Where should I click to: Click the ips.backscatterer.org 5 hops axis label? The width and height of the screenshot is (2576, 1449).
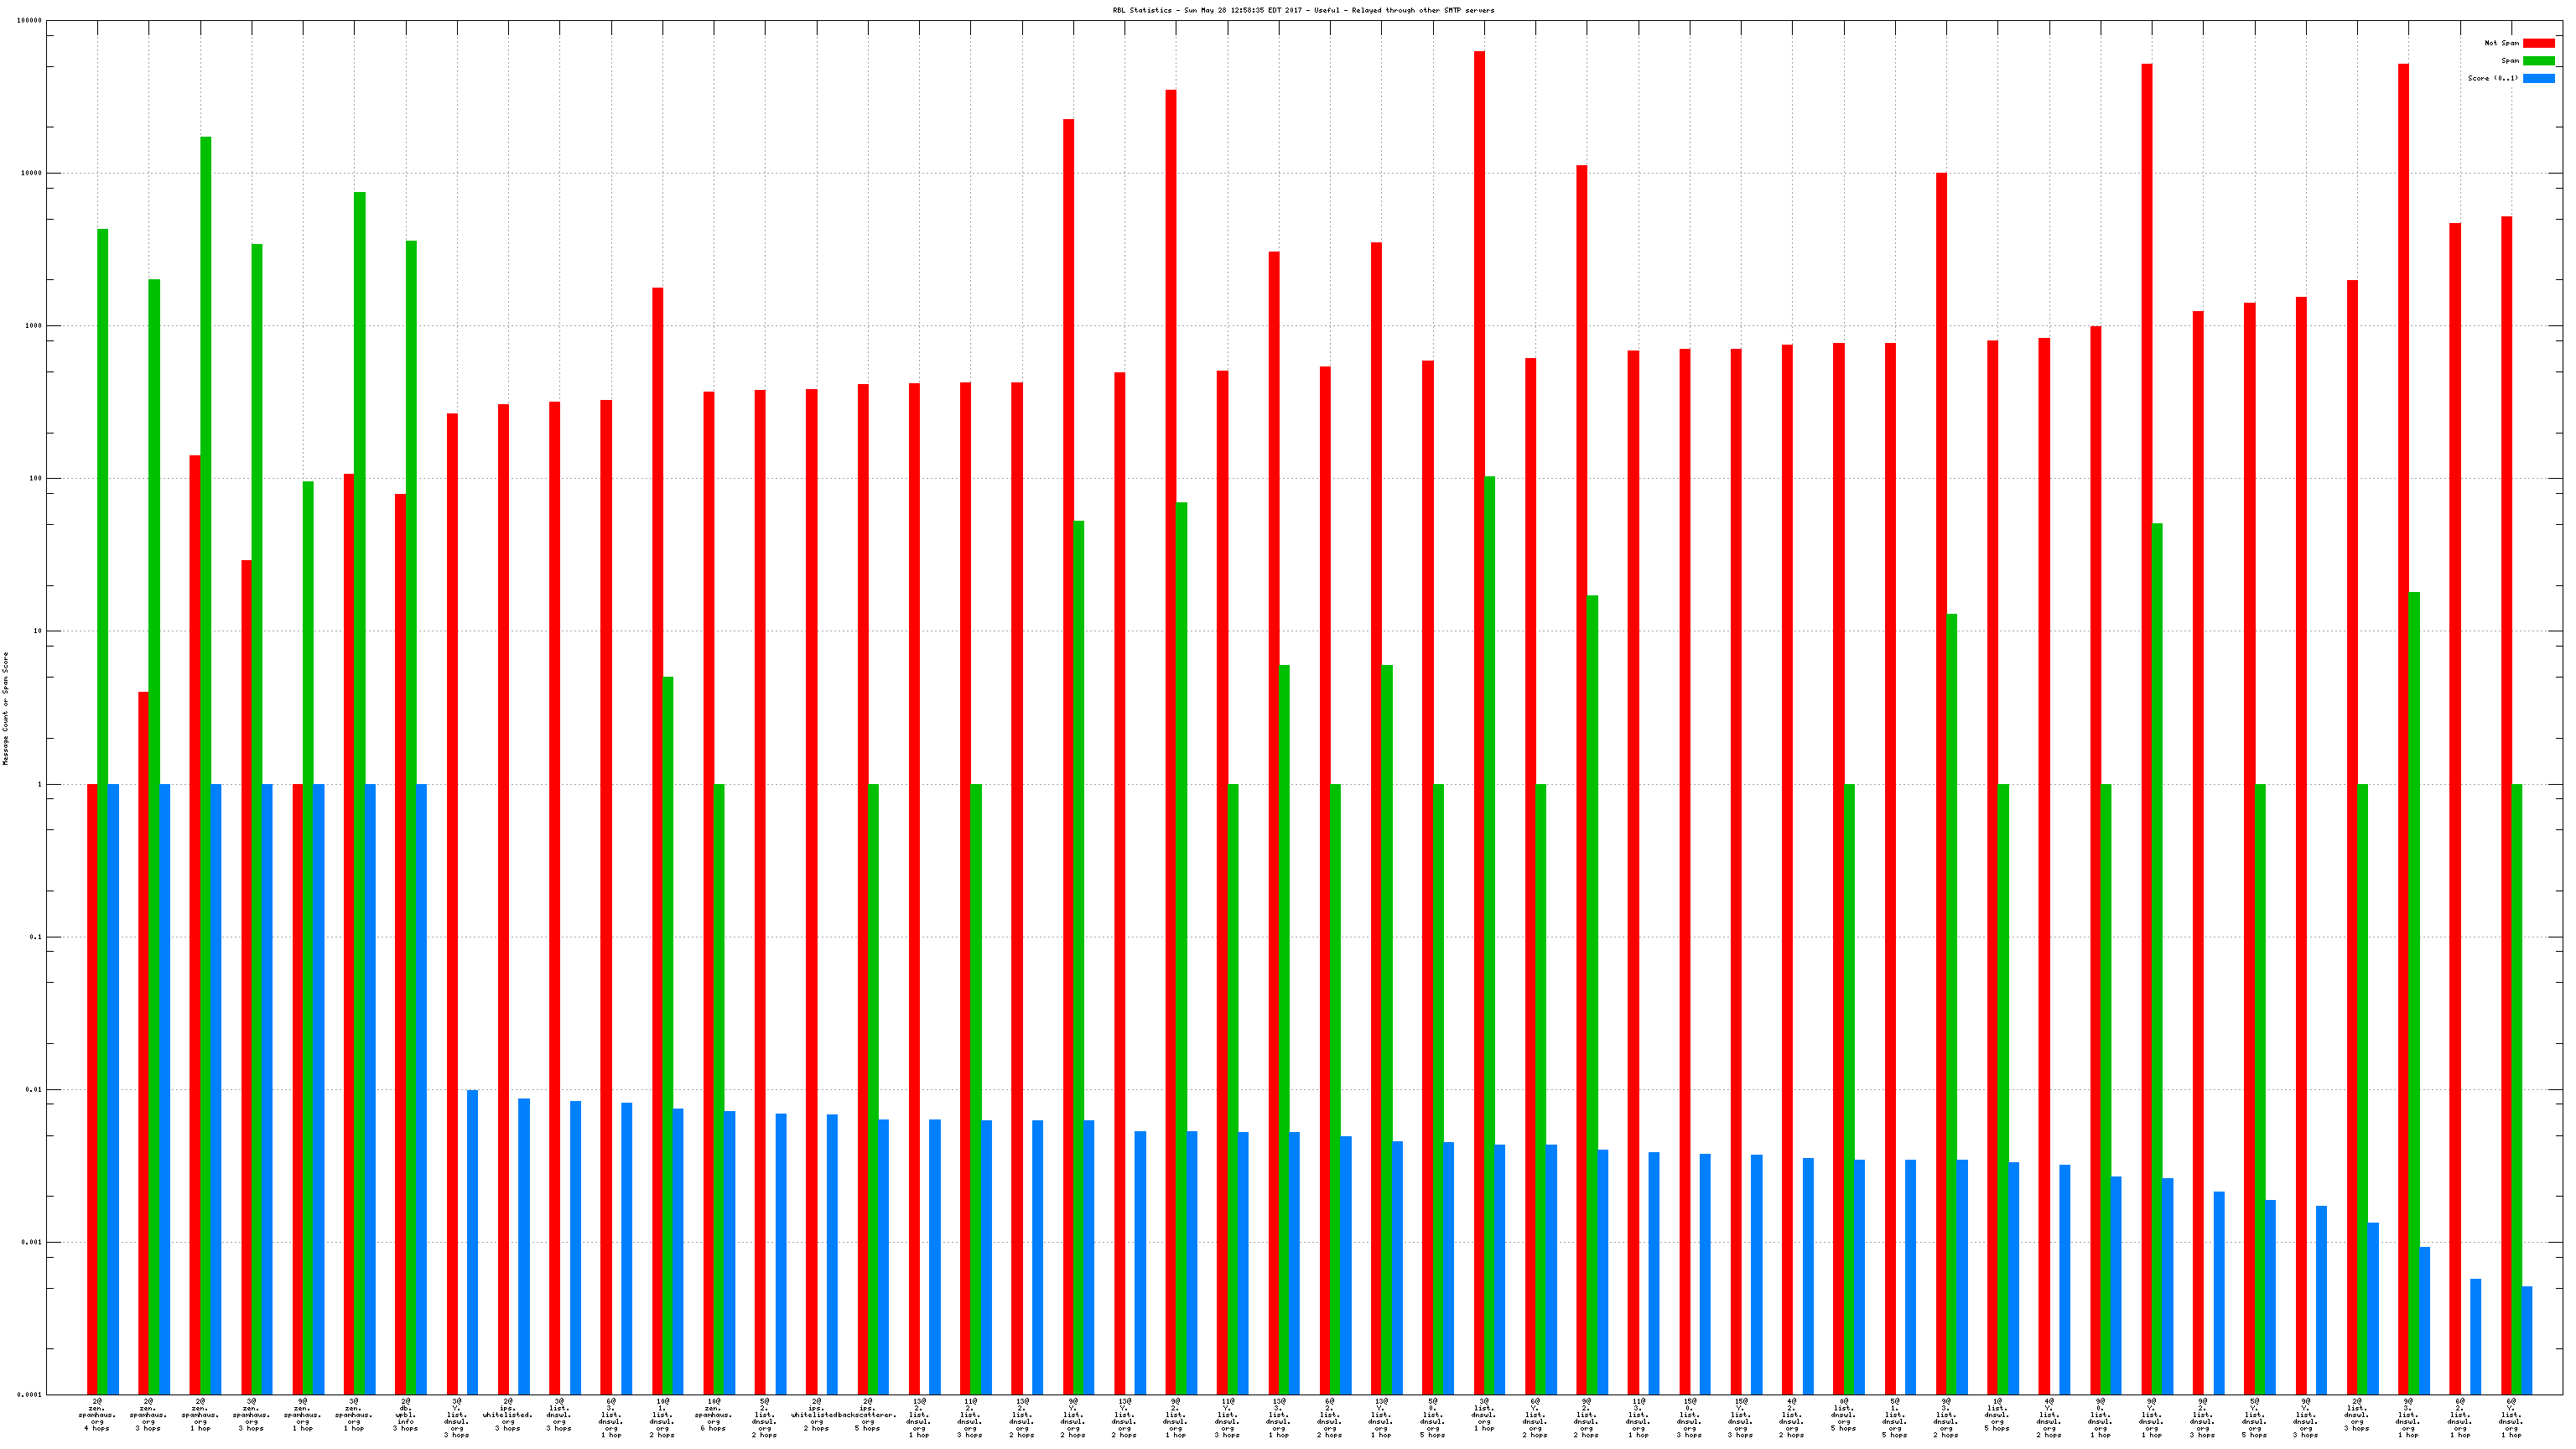[x=868, y=1415]
